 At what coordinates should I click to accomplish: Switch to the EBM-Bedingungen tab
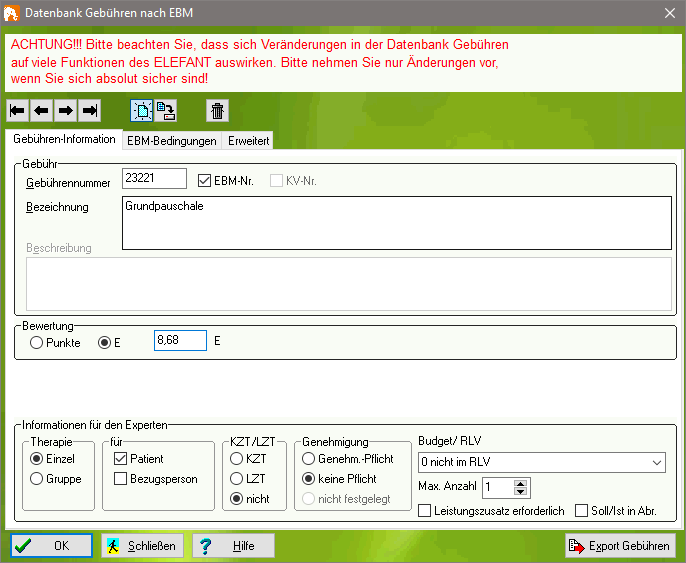pos(172,141)
